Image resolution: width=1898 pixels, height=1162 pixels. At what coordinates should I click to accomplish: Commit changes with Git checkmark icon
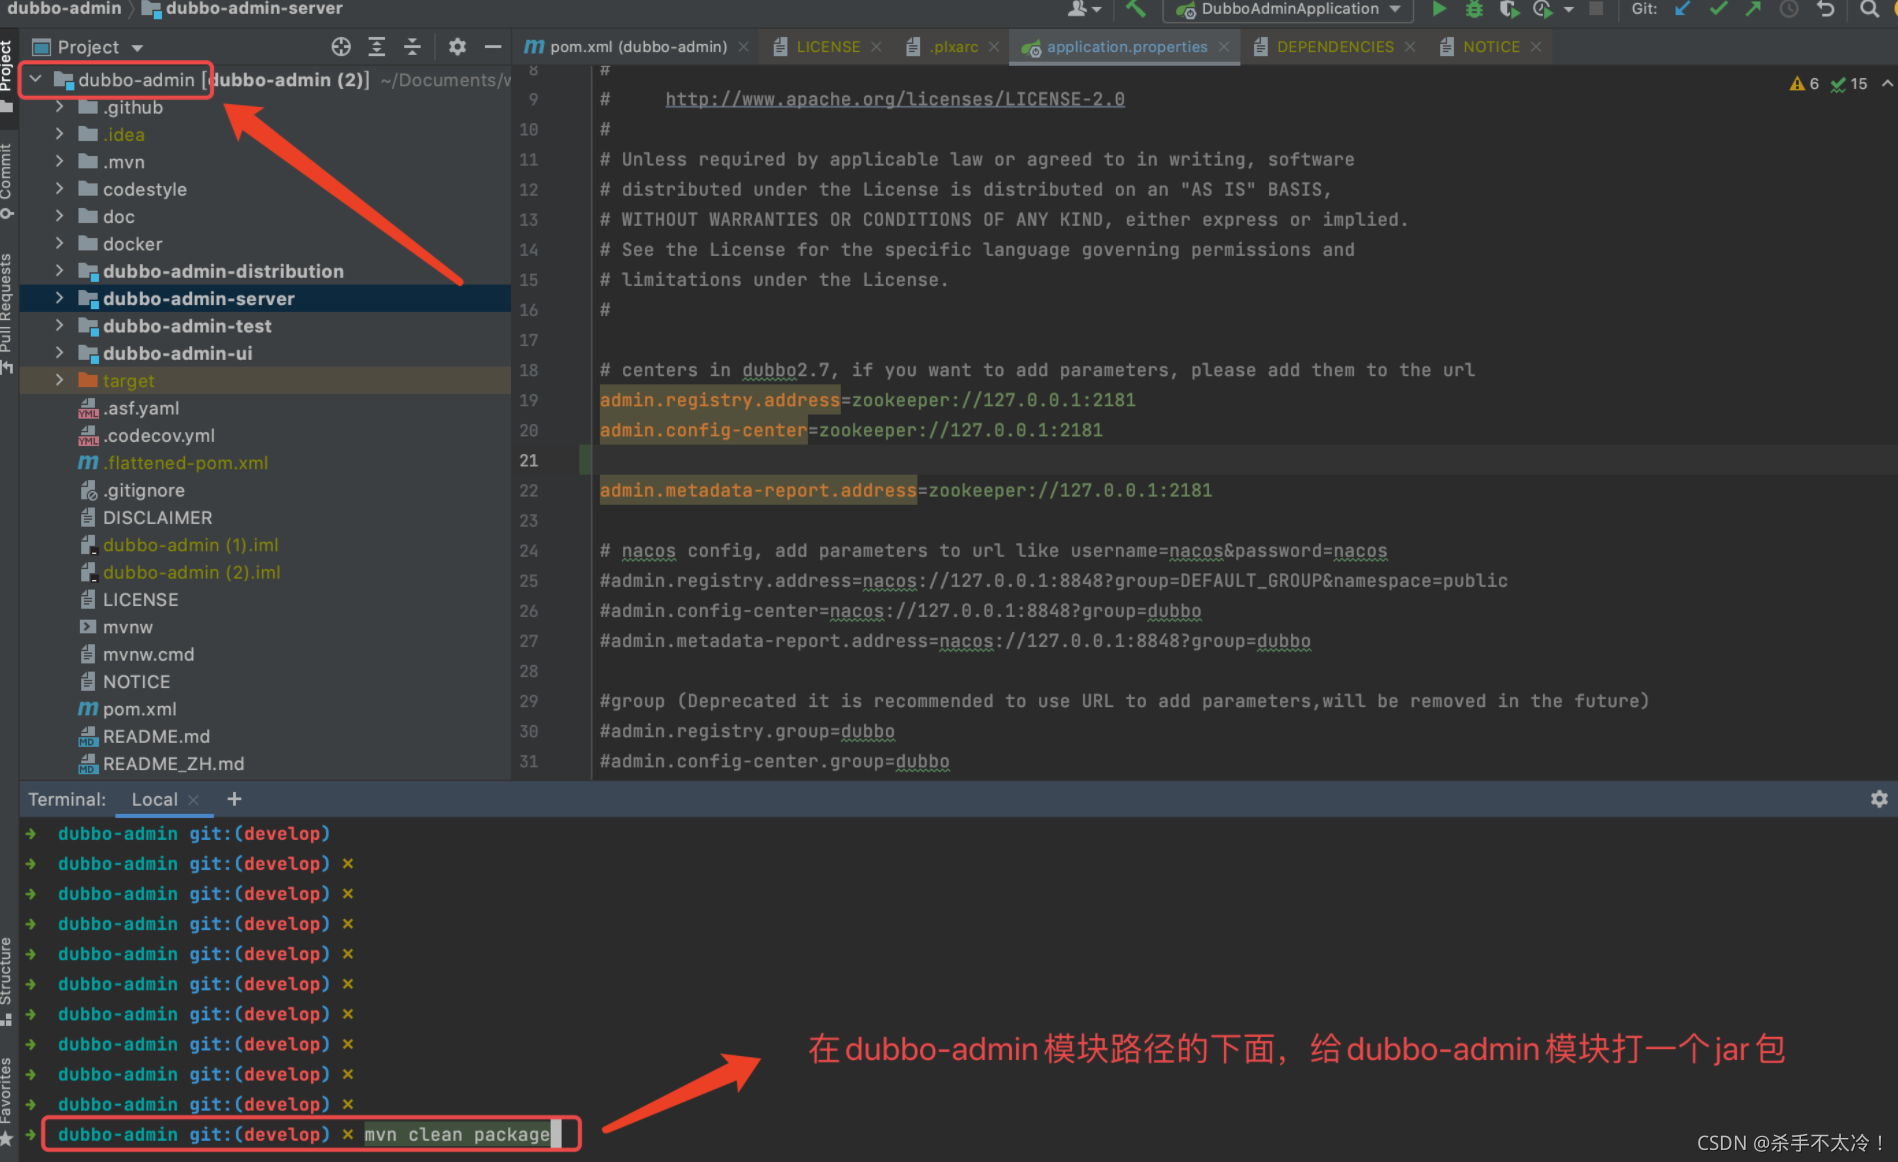[1718, 9]
